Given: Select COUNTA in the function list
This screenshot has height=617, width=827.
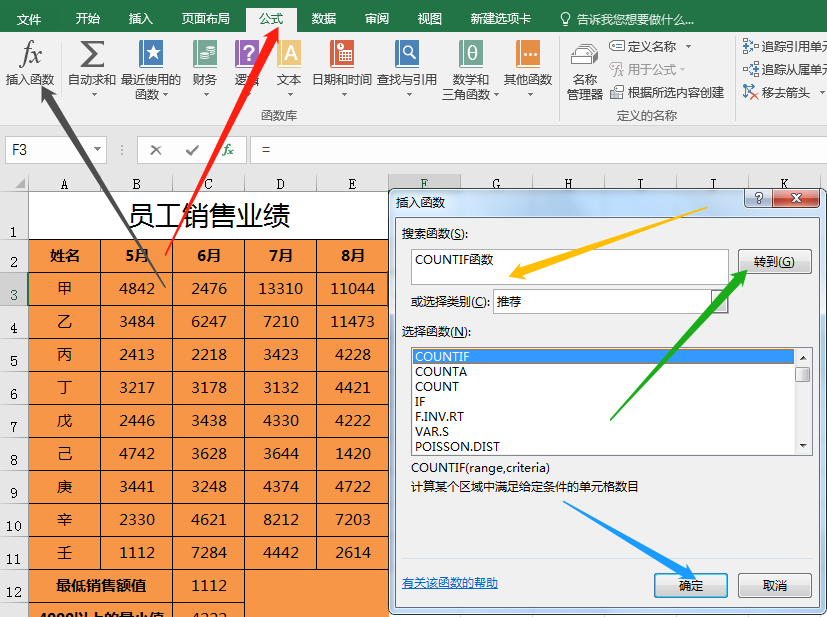Looking at the screenshot, I should [603, 372].
